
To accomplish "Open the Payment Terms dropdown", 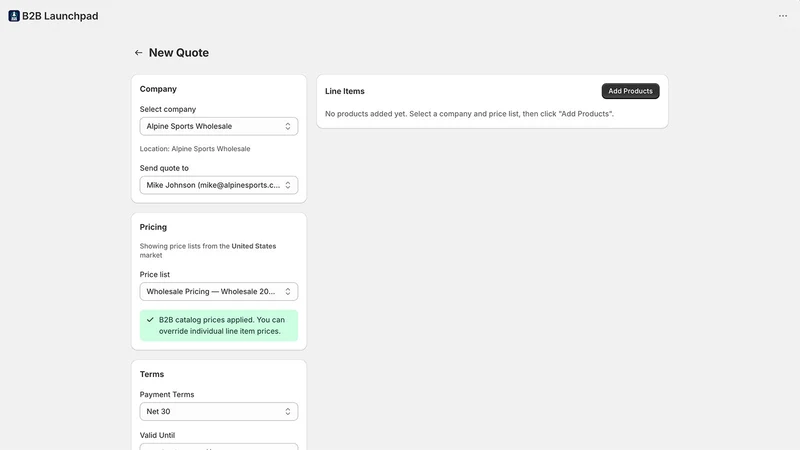I will [219, 411].
